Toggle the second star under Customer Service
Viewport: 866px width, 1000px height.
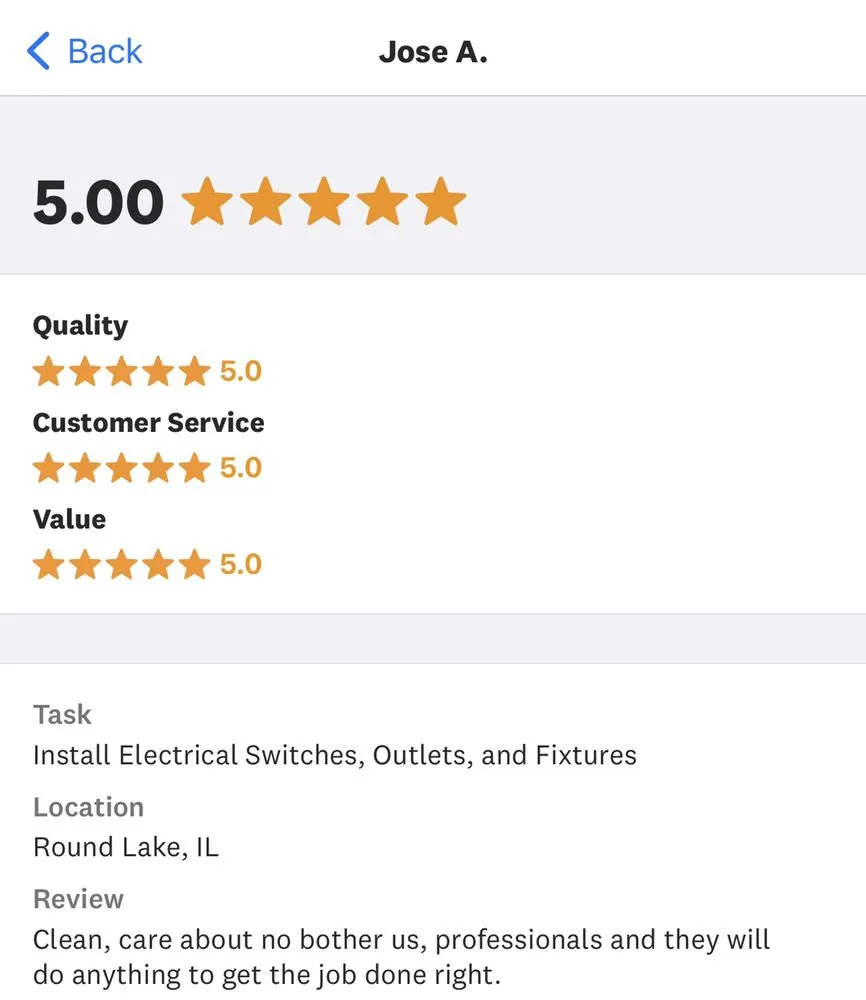point(85,467)
